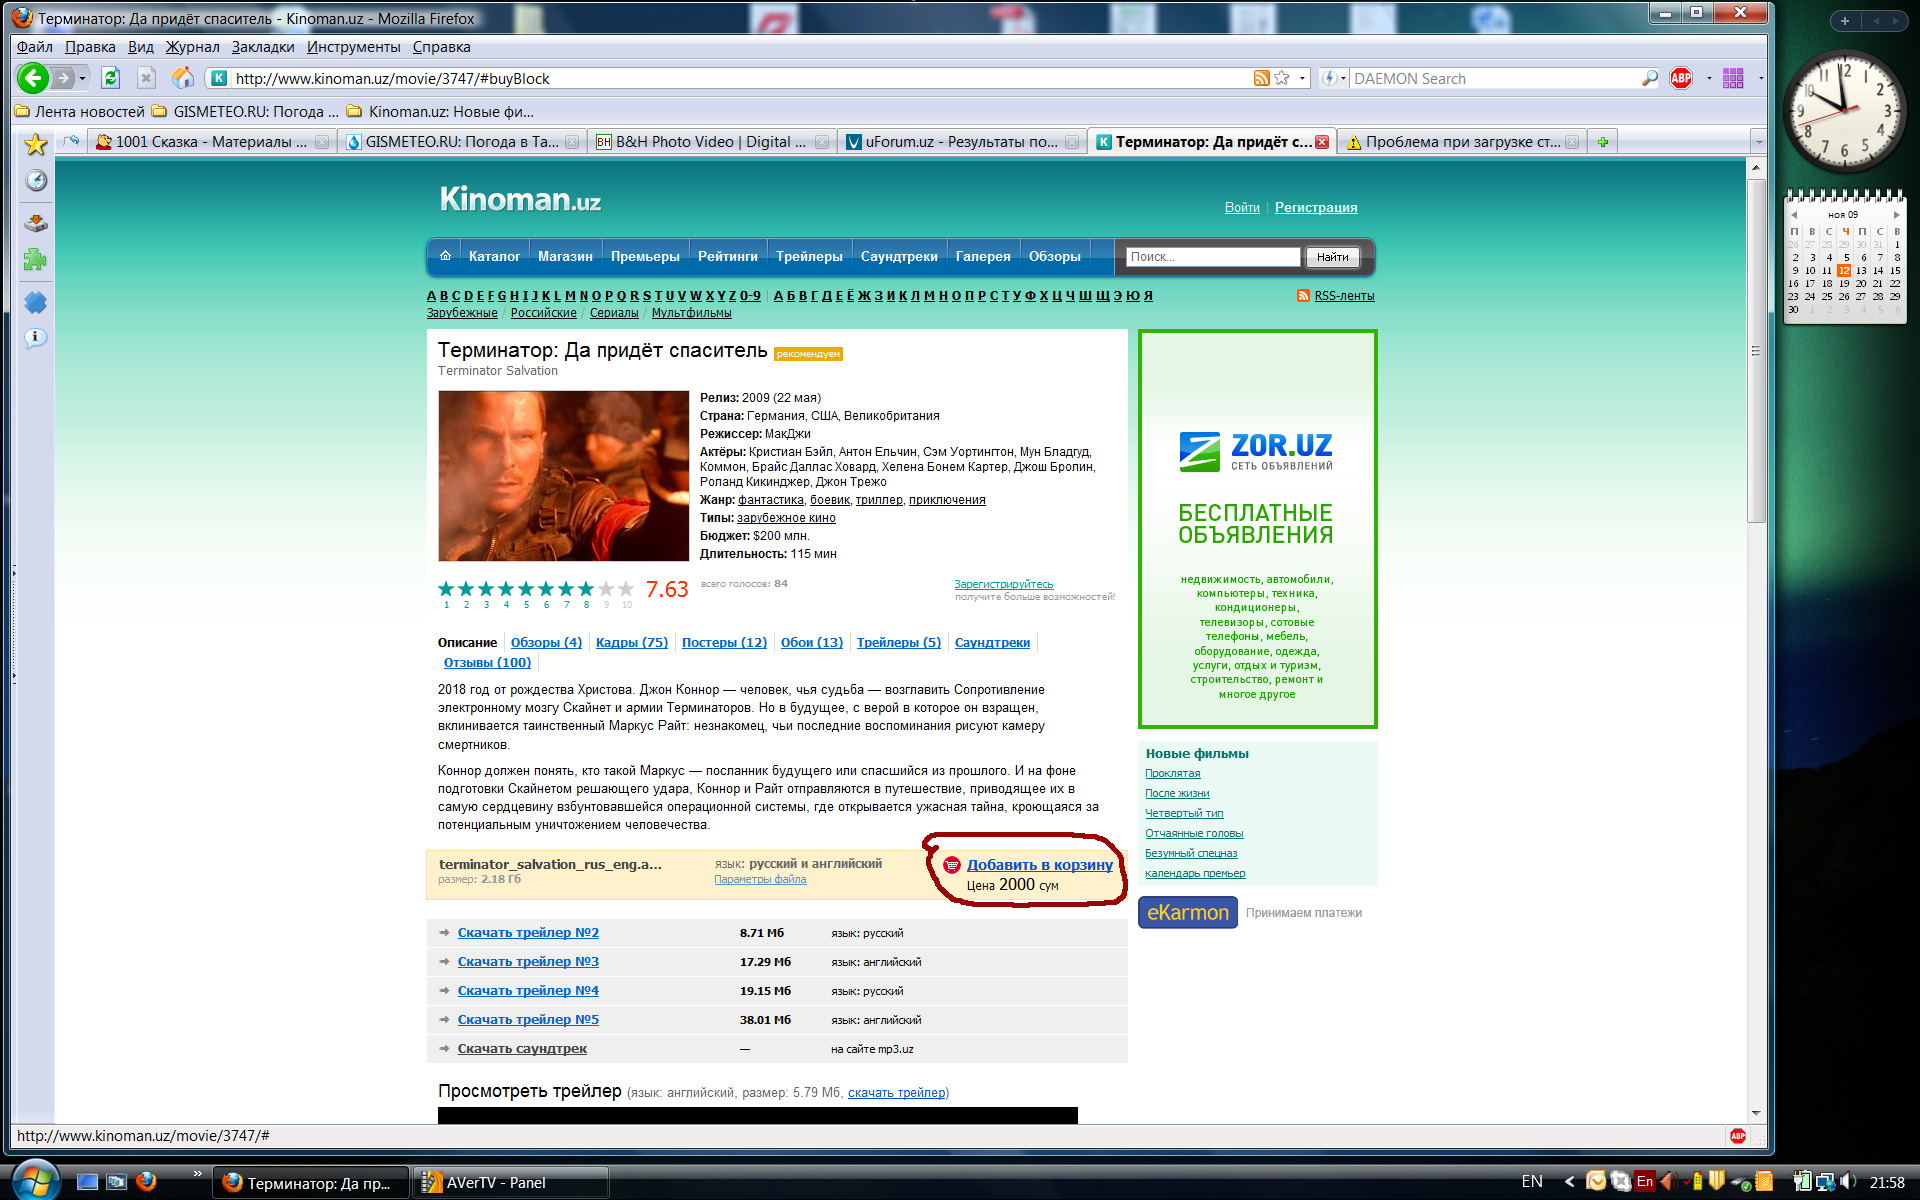Viewport: 1920px width, 1200px height.
Task: Click the RSS feed icon in address bar
Action: click(1261, 78)
